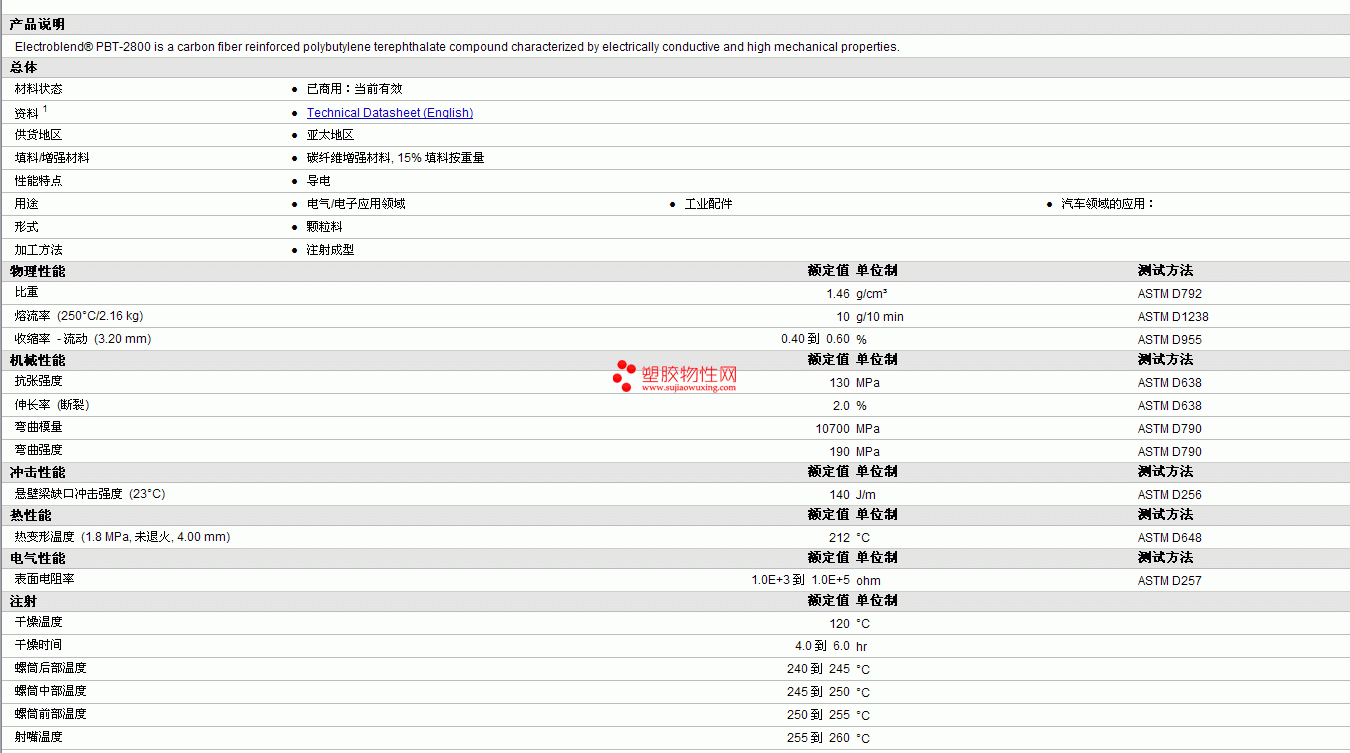Select the 190 value for 弯曲强度
The height and width of the screenshot is (753, 1350).
click(x=840, y=452)
